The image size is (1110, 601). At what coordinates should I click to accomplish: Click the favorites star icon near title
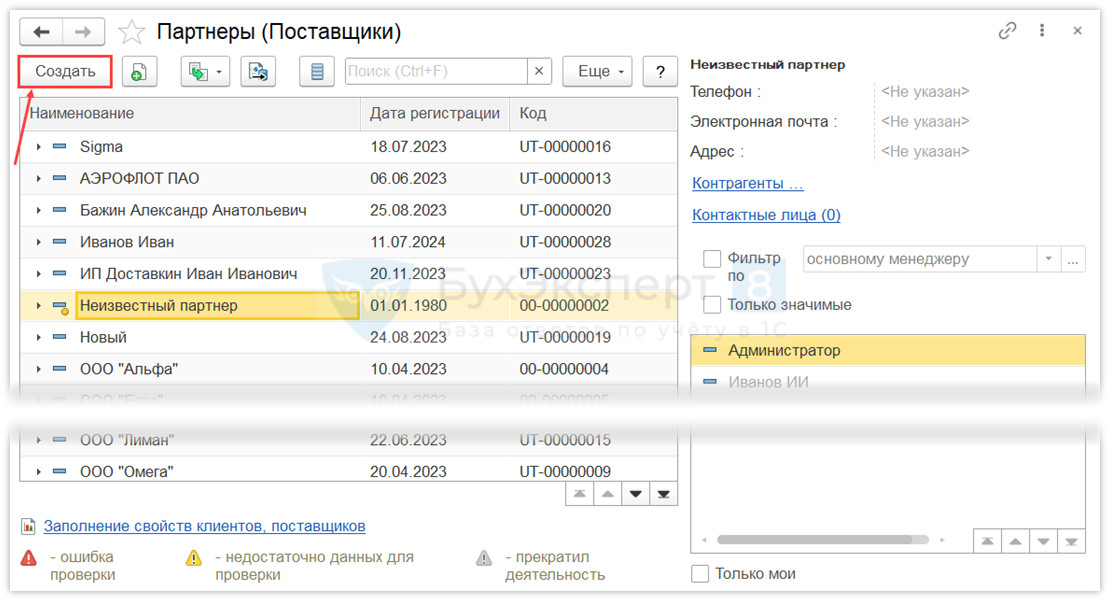tap(132, 32)
